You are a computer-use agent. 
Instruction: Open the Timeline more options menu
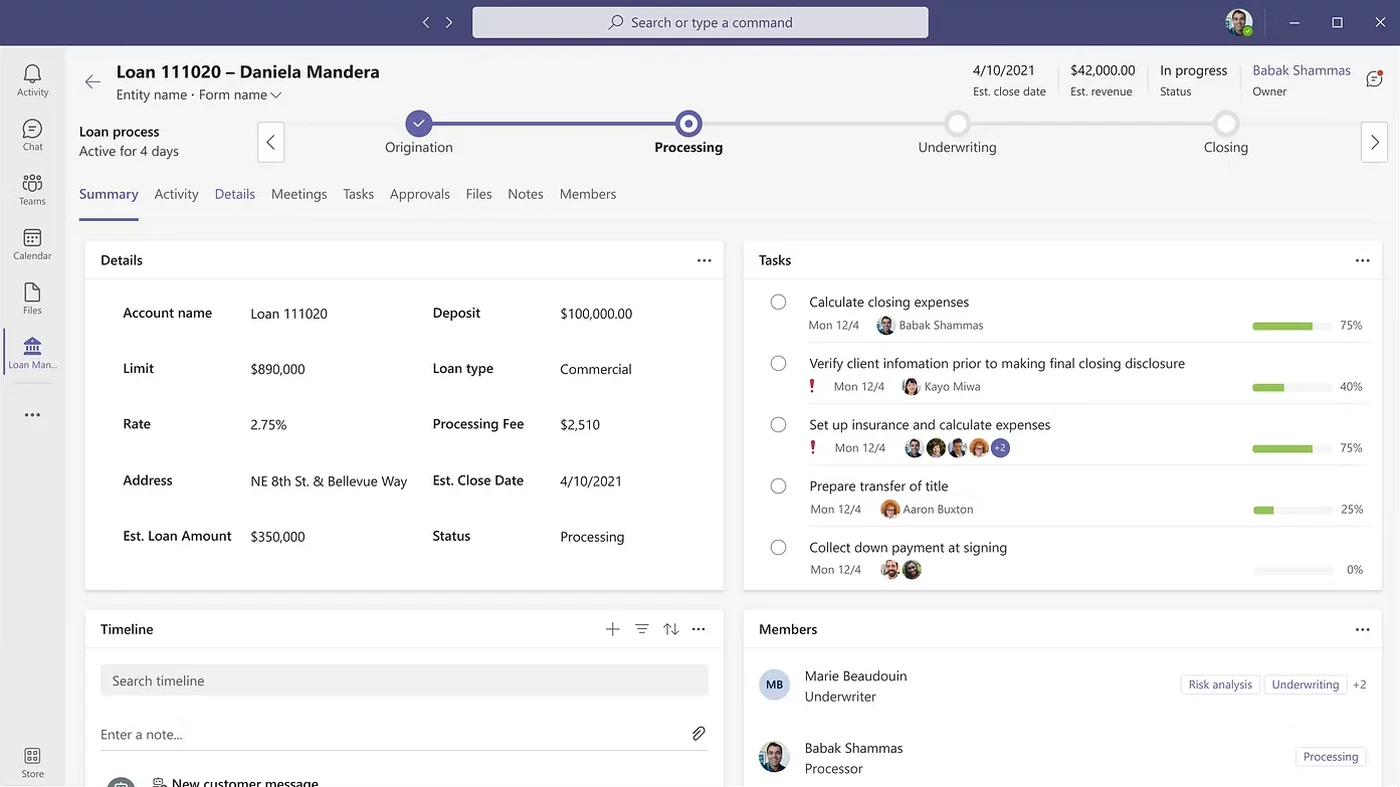pos(699,629)
